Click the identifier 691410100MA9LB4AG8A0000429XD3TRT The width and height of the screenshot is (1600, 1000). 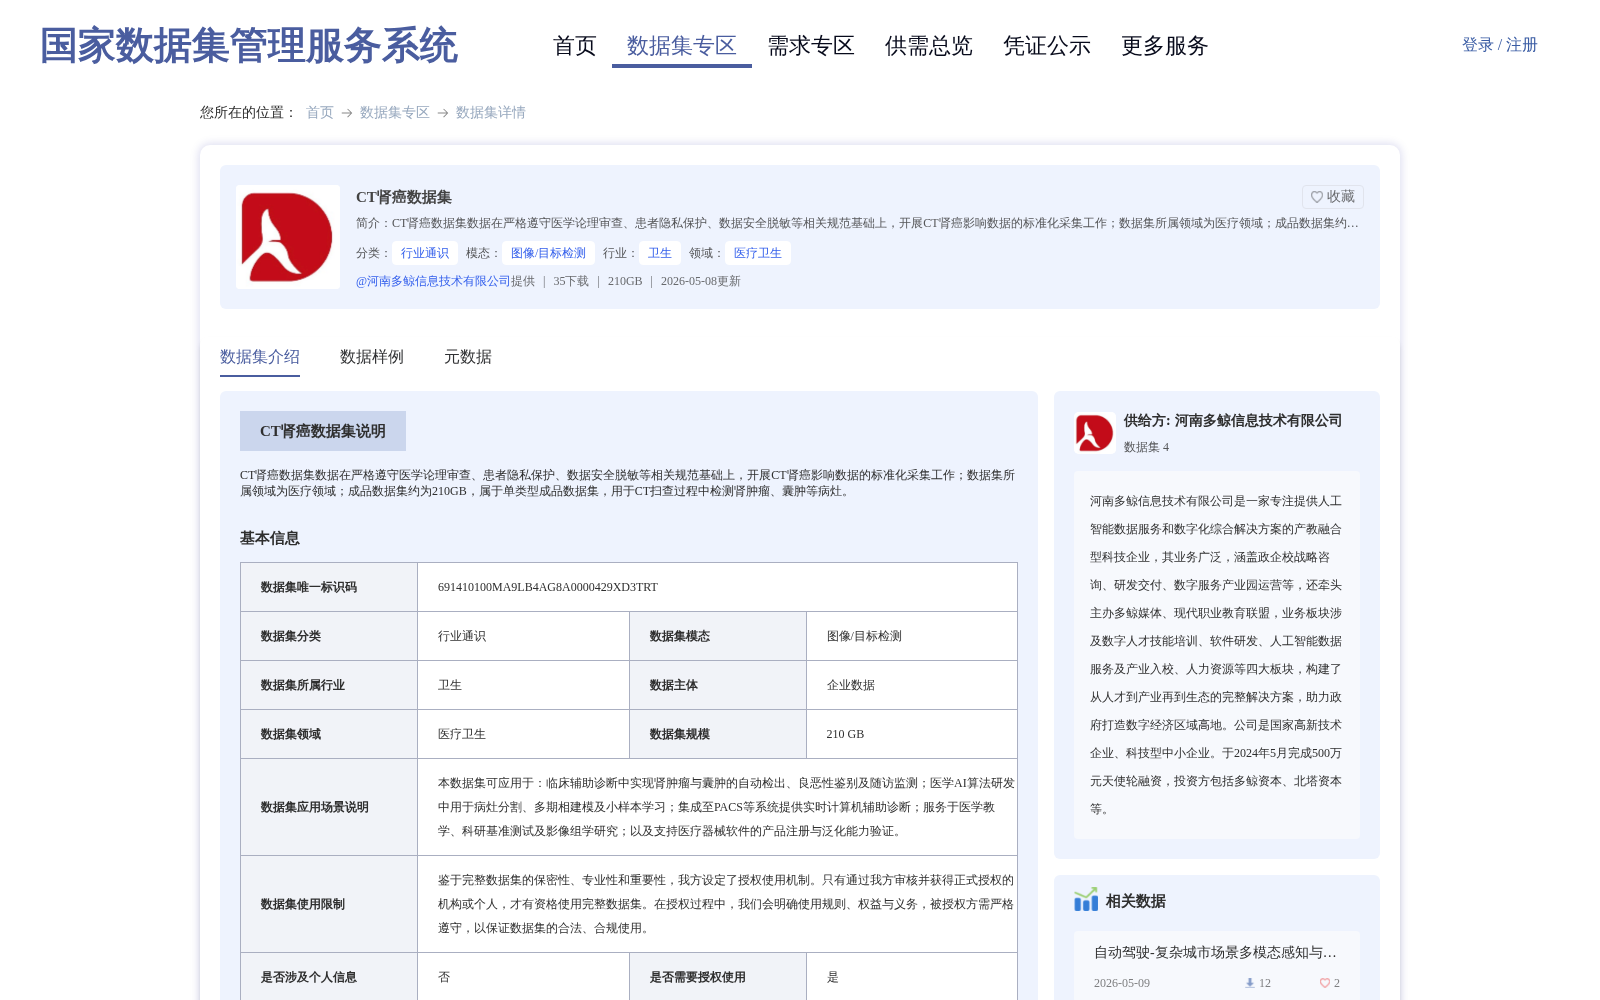[x=548, y=587]
